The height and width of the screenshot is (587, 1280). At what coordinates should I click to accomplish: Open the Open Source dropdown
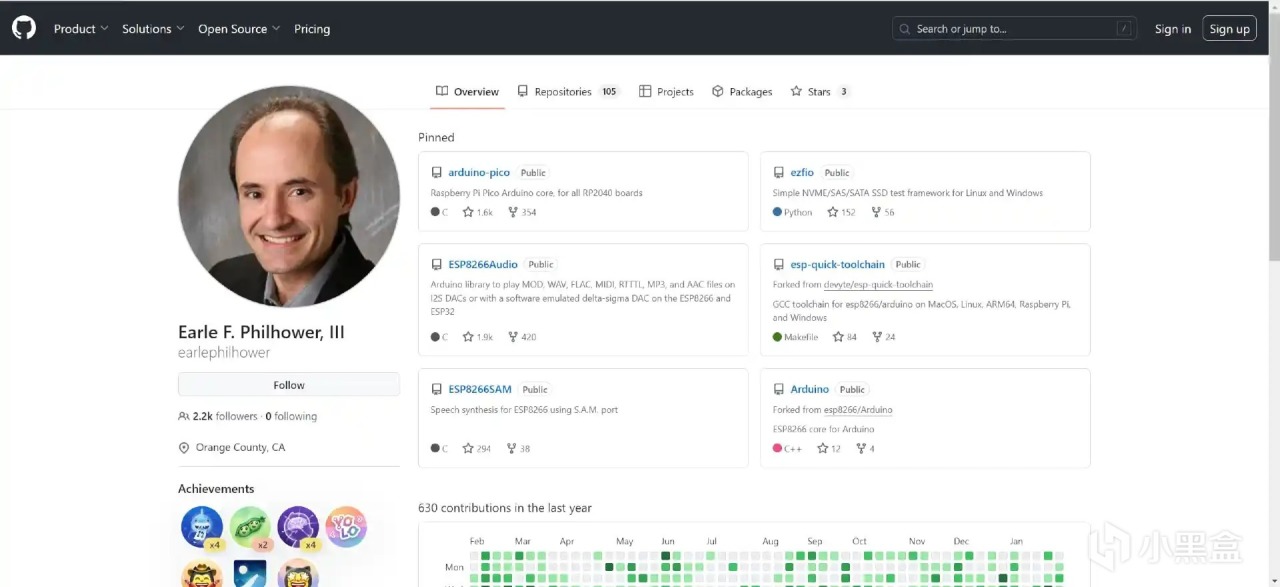pos(239,29)
